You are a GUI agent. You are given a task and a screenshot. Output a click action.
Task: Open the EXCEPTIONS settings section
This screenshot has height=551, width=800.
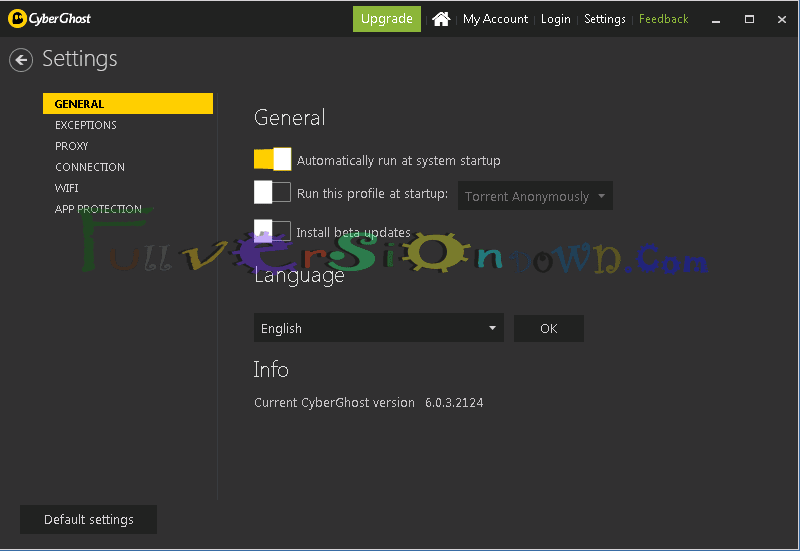point(86,125)
